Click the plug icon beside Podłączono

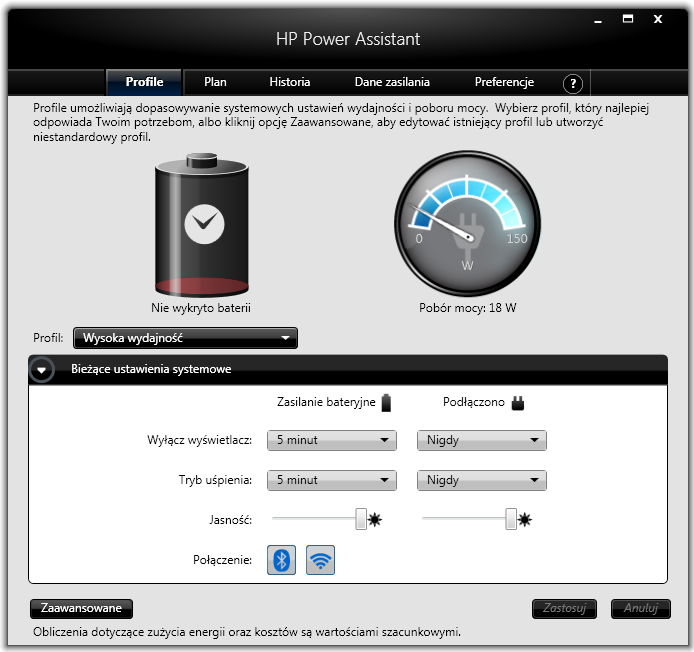tap(518, 403)
